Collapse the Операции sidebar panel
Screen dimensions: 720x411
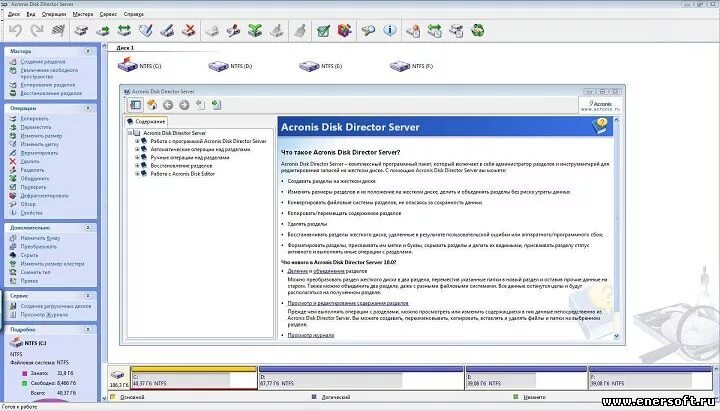(x=88, y=108)
